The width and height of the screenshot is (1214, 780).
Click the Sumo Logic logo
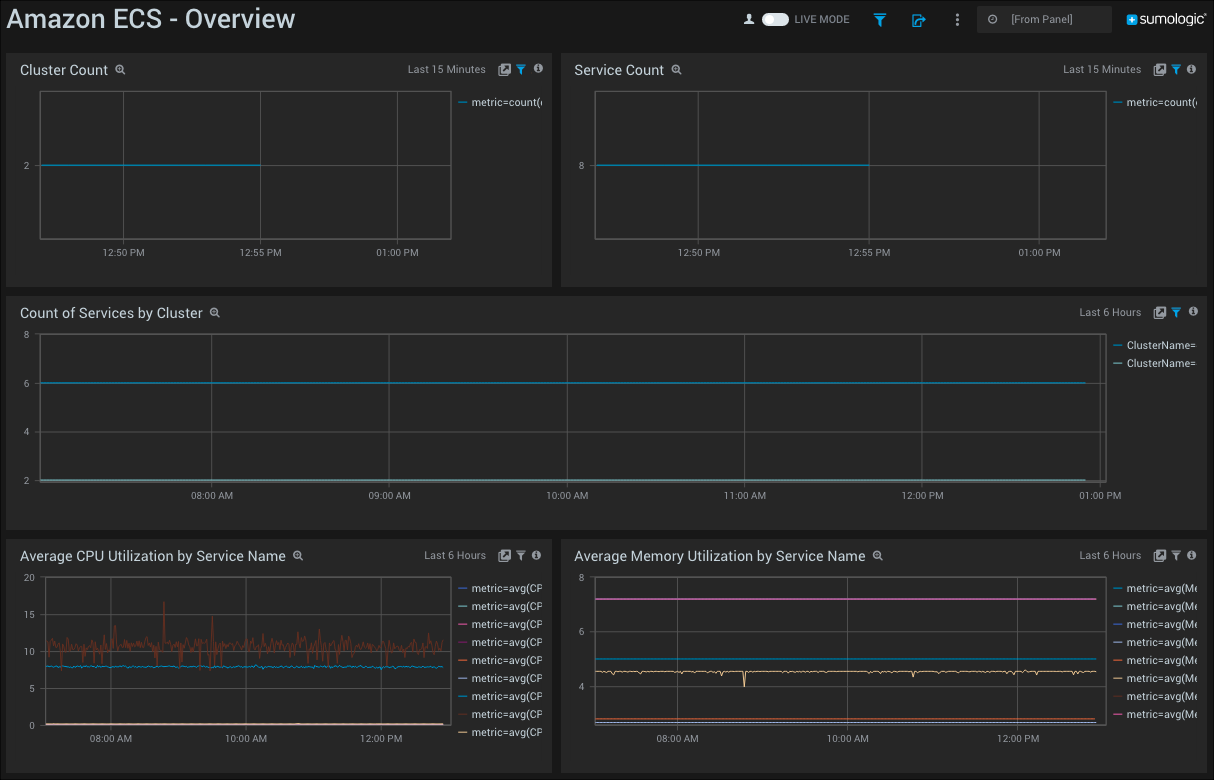click(x=1165, y=18)
